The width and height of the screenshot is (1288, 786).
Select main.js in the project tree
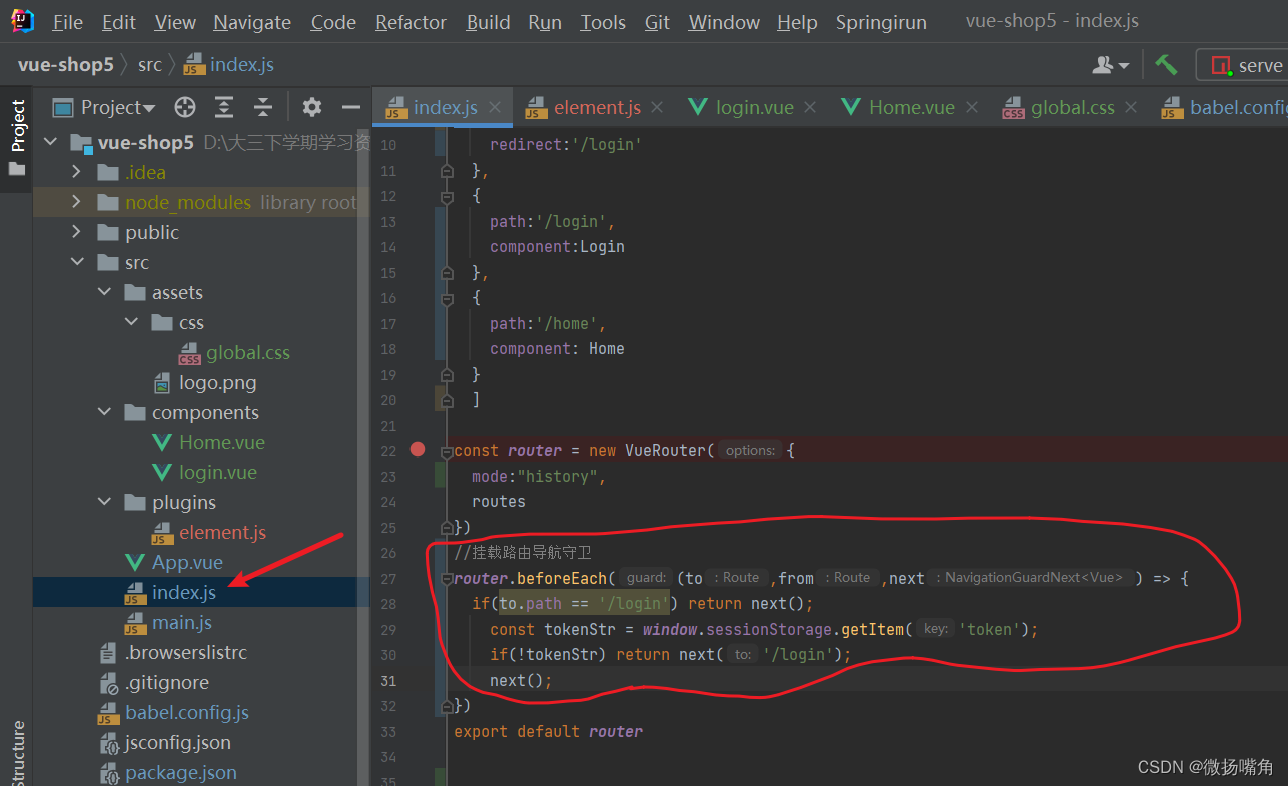click(182, 622)
